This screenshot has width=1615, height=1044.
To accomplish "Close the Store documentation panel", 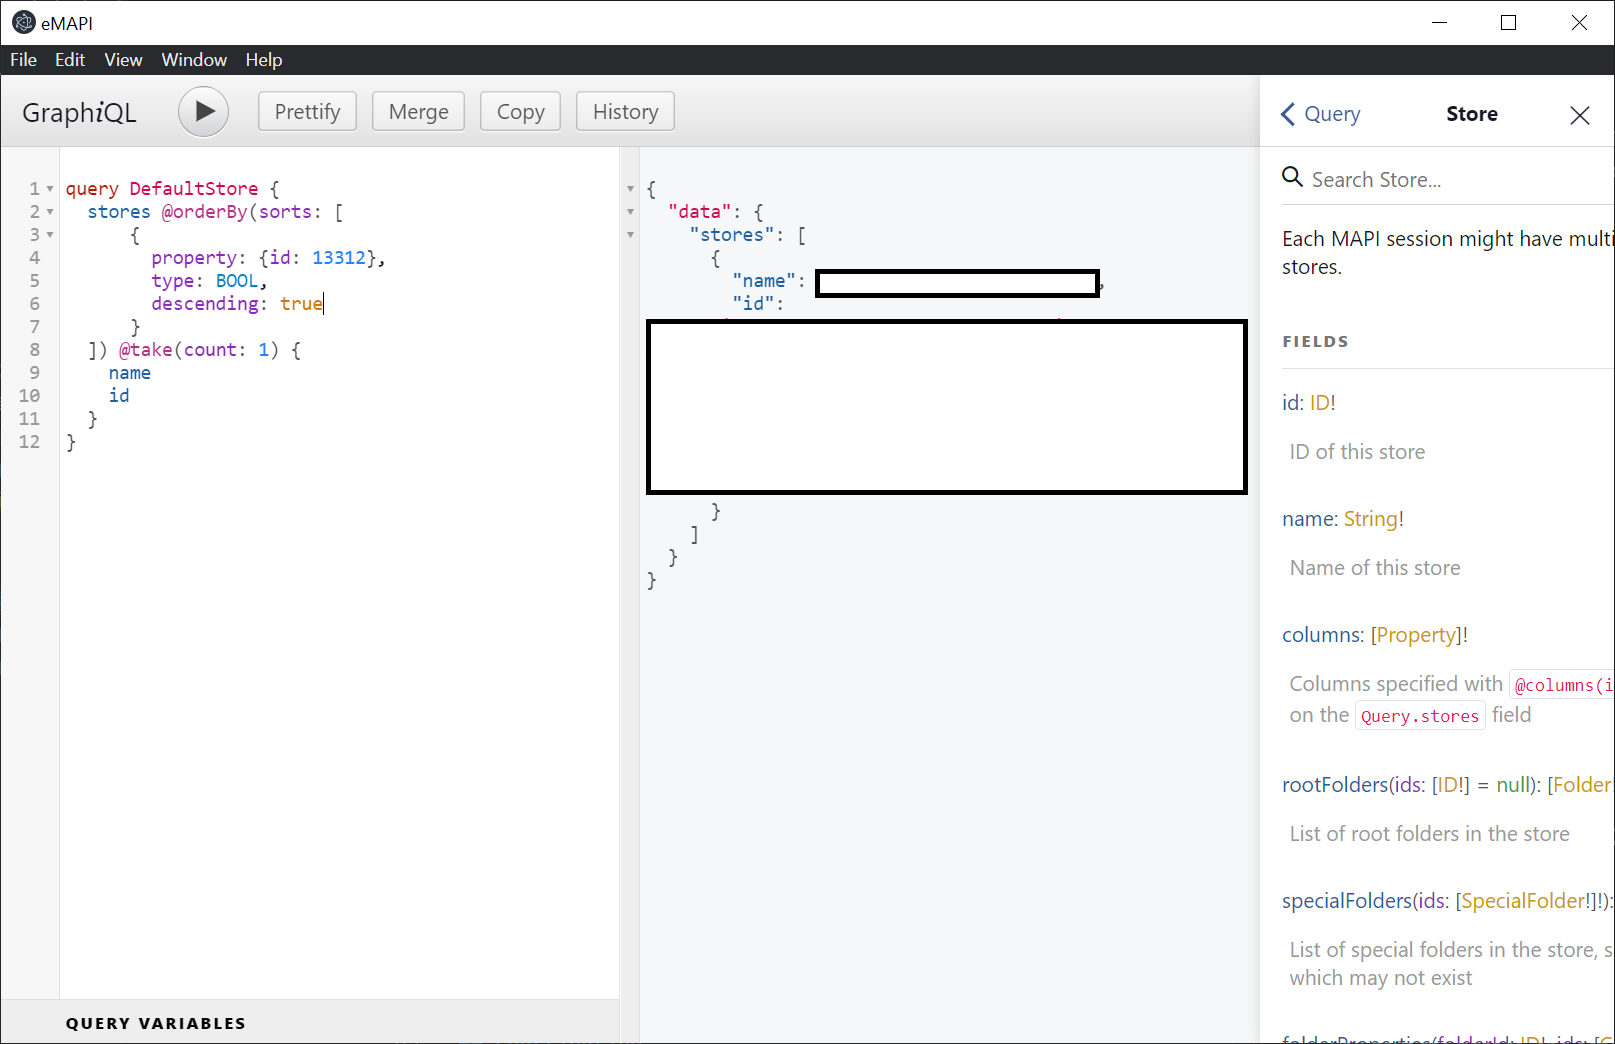I will coord(1580,115).
